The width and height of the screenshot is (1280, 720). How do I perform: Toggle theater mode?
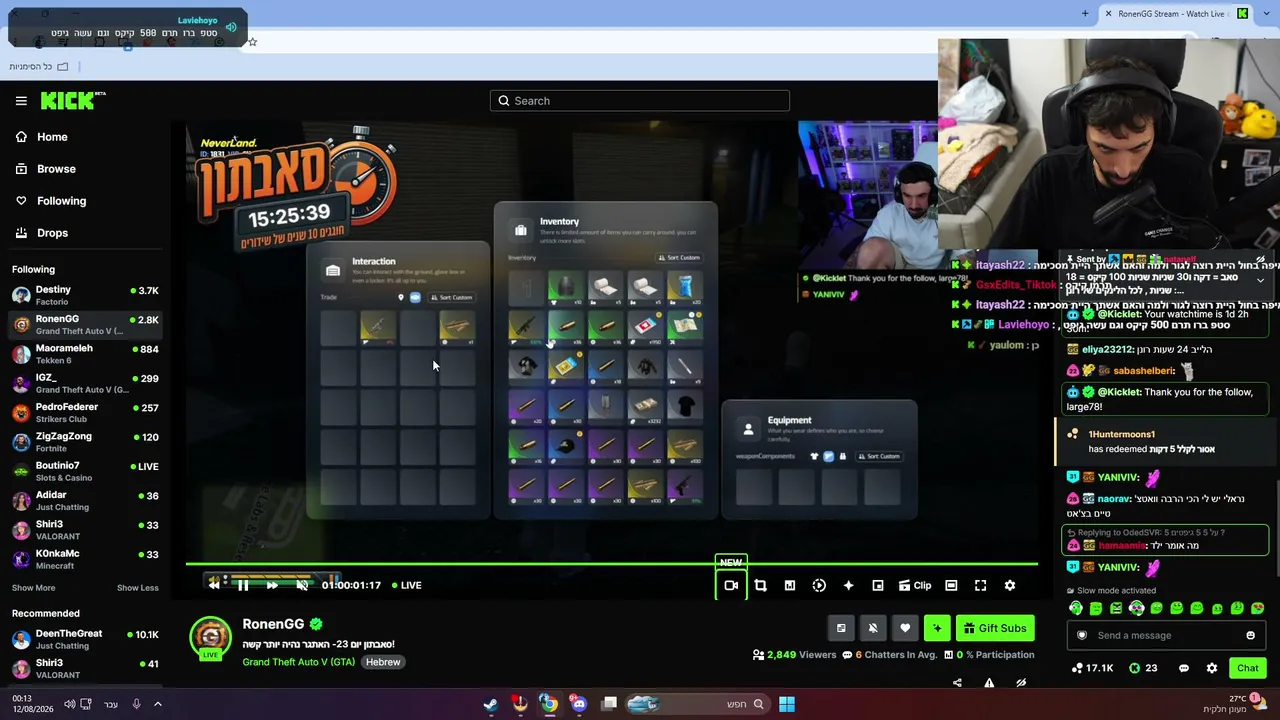(x=951, y=585)
